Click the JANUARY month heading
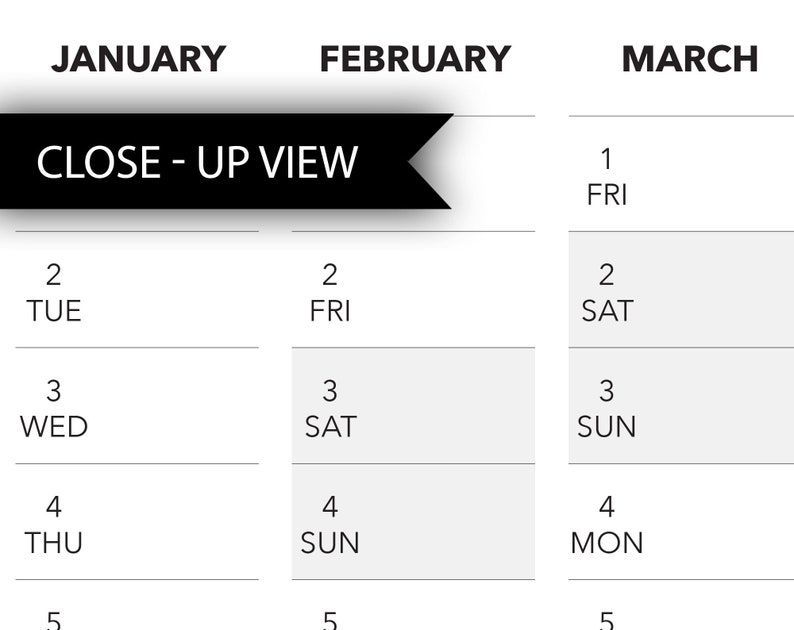This screenshot has width=794, height=630. [x=138, y=59]
